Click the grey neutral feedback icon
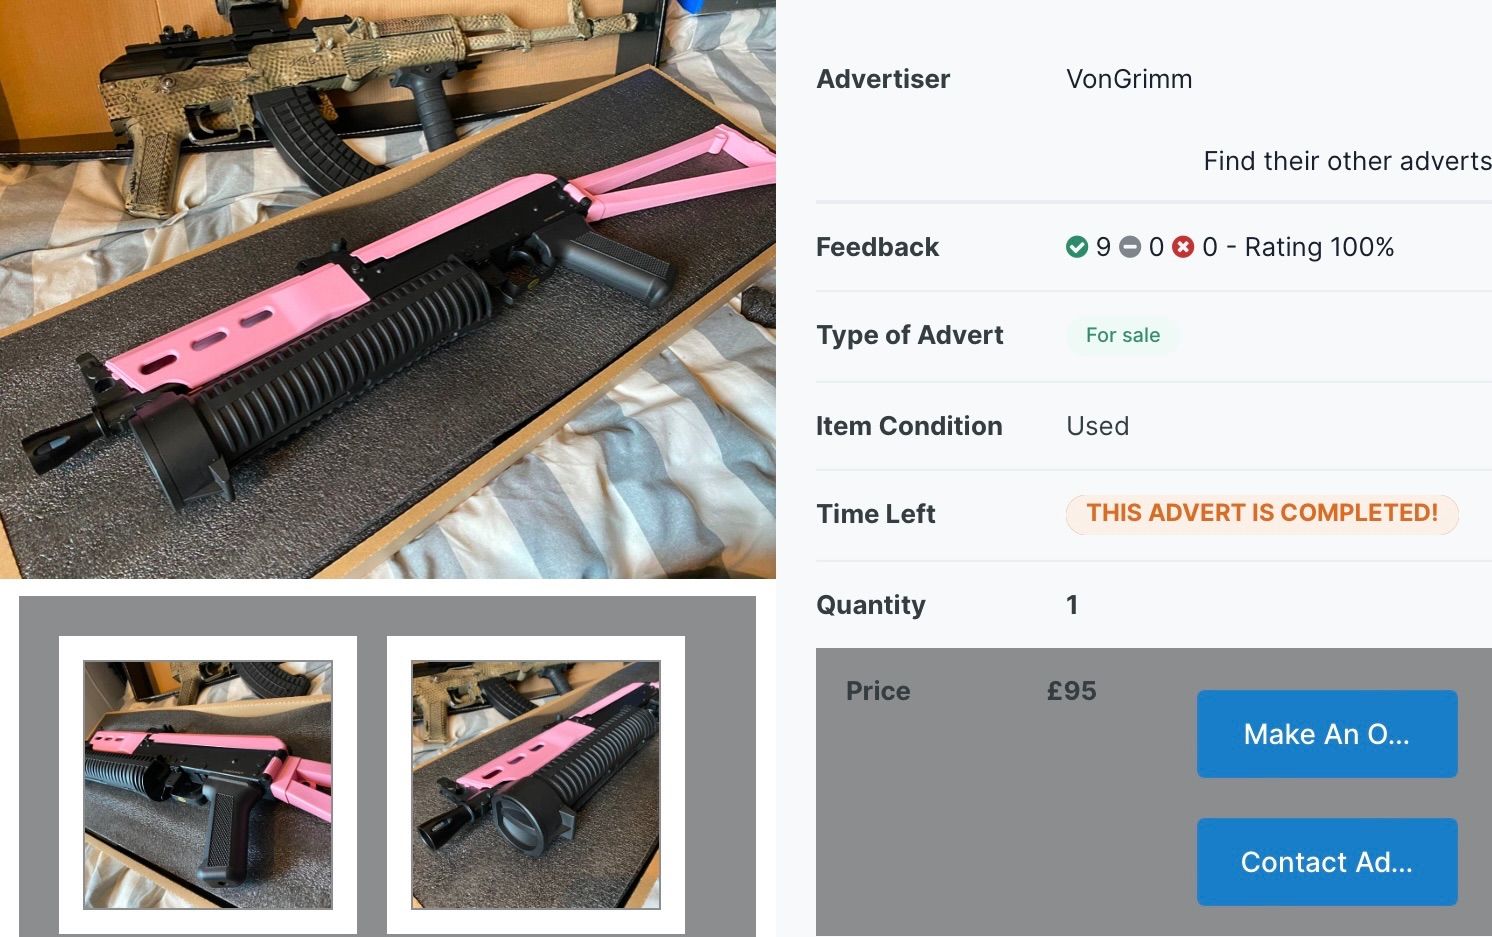This screenshot has height=937, width=1492. click(1130, 247)
